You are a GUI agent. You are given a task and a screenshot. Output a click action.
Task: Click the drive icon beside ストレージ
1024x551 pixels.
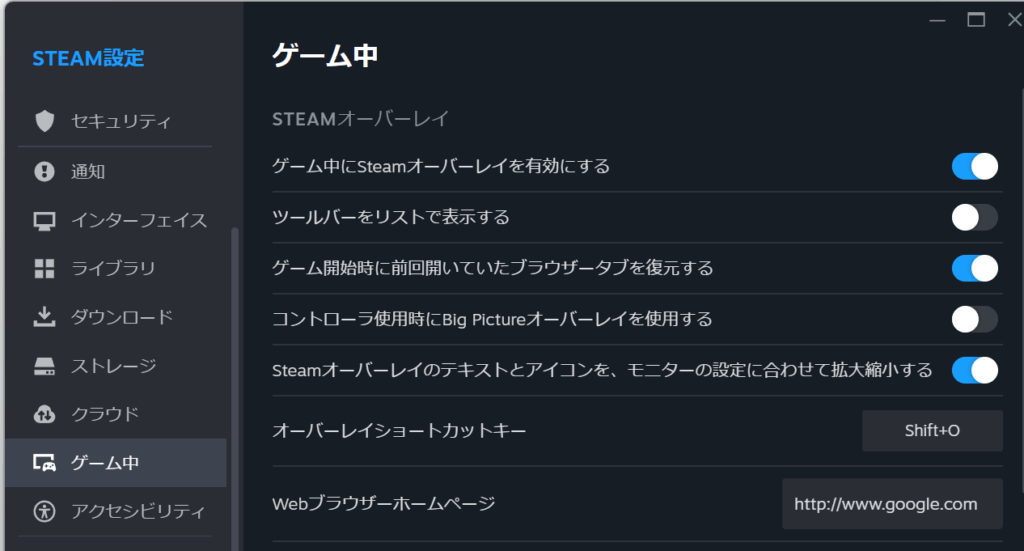click(x=44, y=366)
